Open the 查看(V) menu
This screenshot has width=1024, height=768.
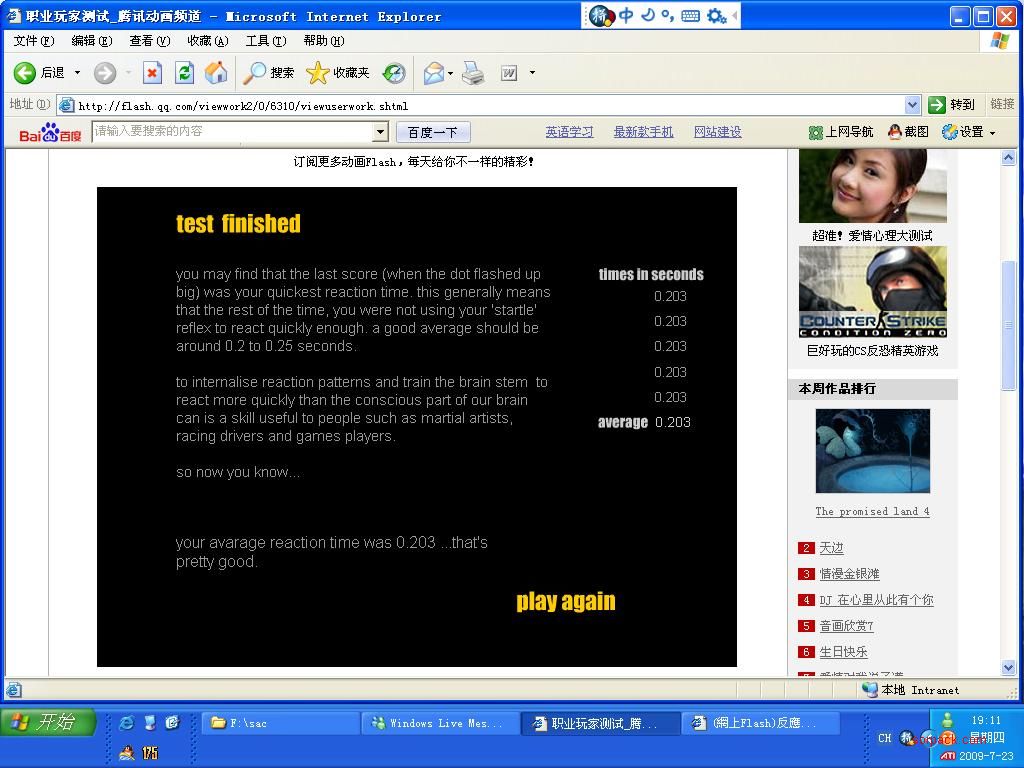point(149,41)
